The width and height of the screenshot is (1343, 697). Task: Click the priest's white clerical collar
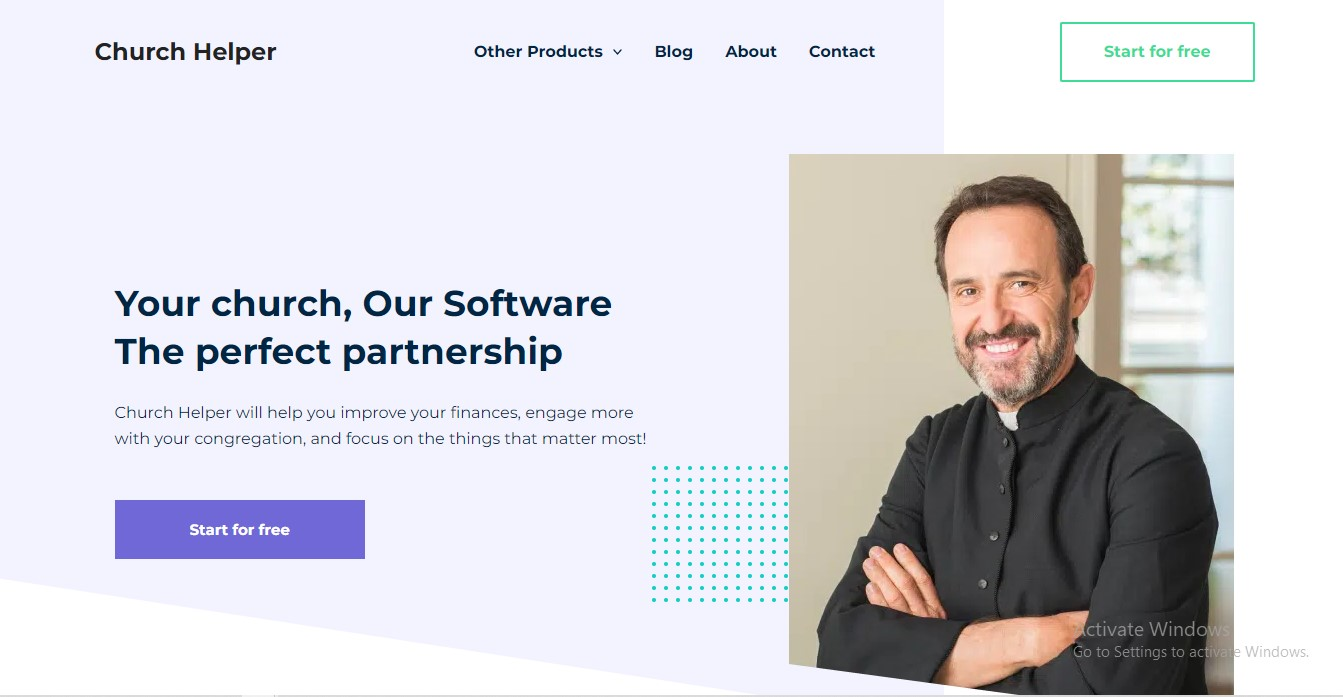coord(1009,420)
